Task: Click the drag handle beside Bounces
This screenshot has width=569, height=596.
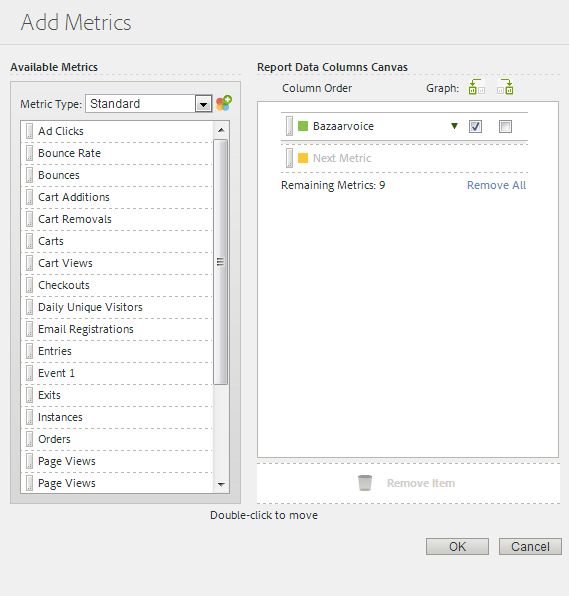Action: coord(29,175)
